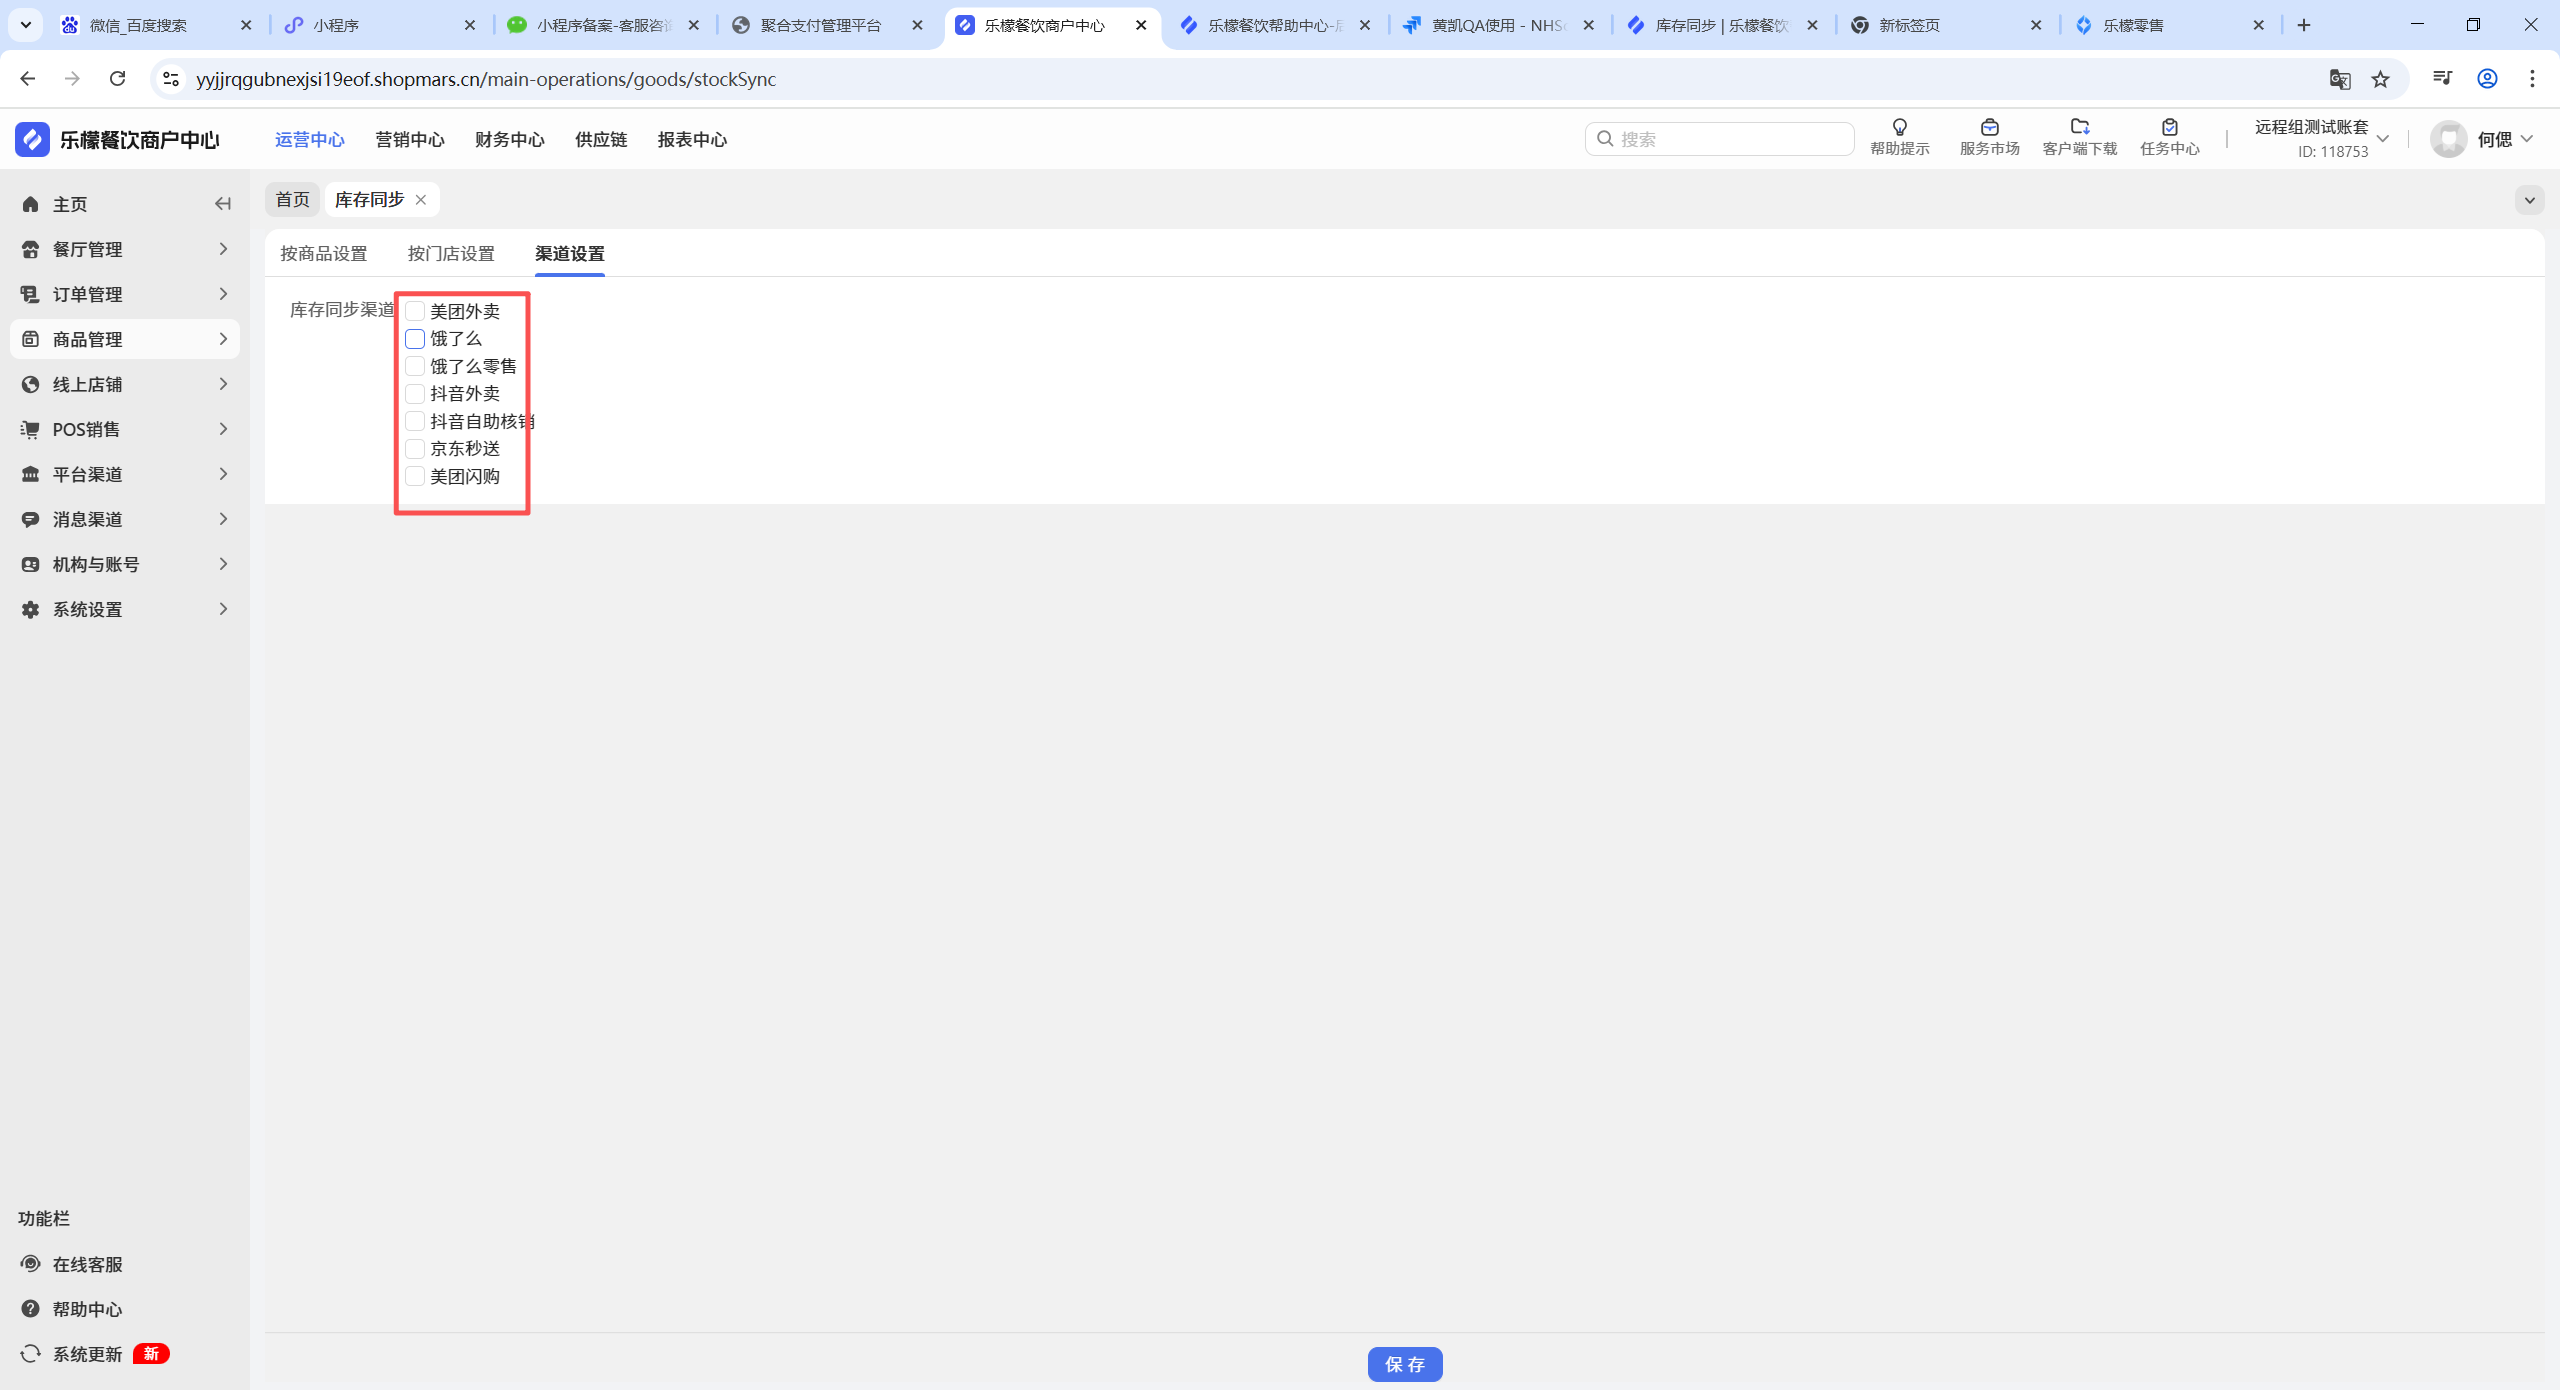
Task: Open the 任务中心 clipboard icon
Action: click(x=2169, y=127)
